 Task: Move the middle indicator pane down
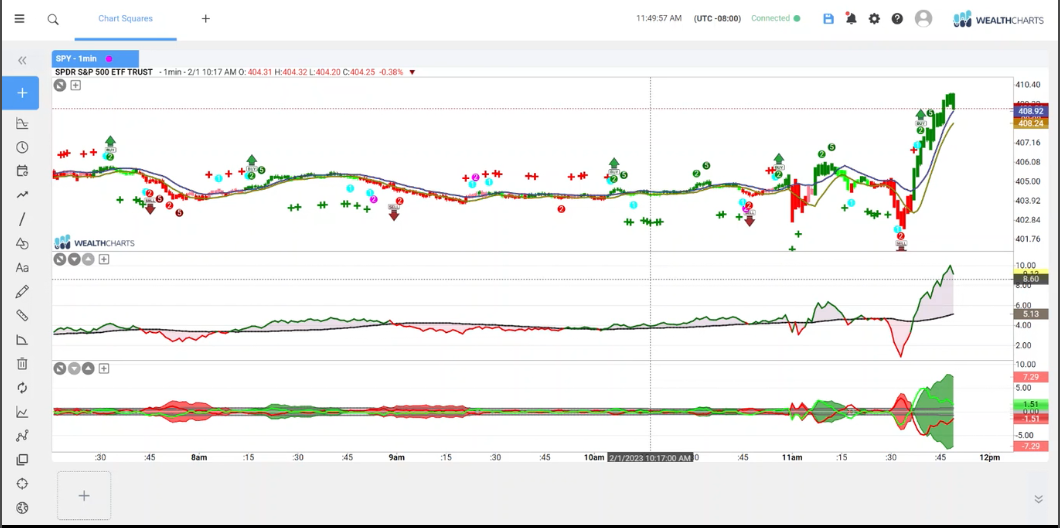click(74, 259)
